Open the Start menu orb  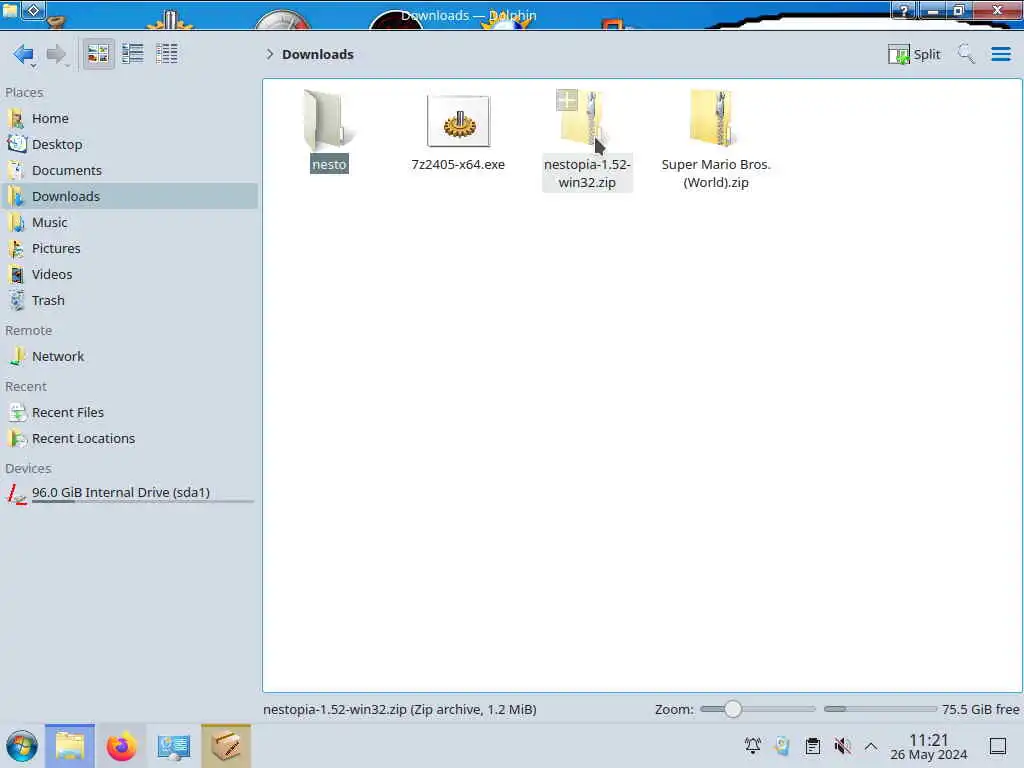pos(22,746)
